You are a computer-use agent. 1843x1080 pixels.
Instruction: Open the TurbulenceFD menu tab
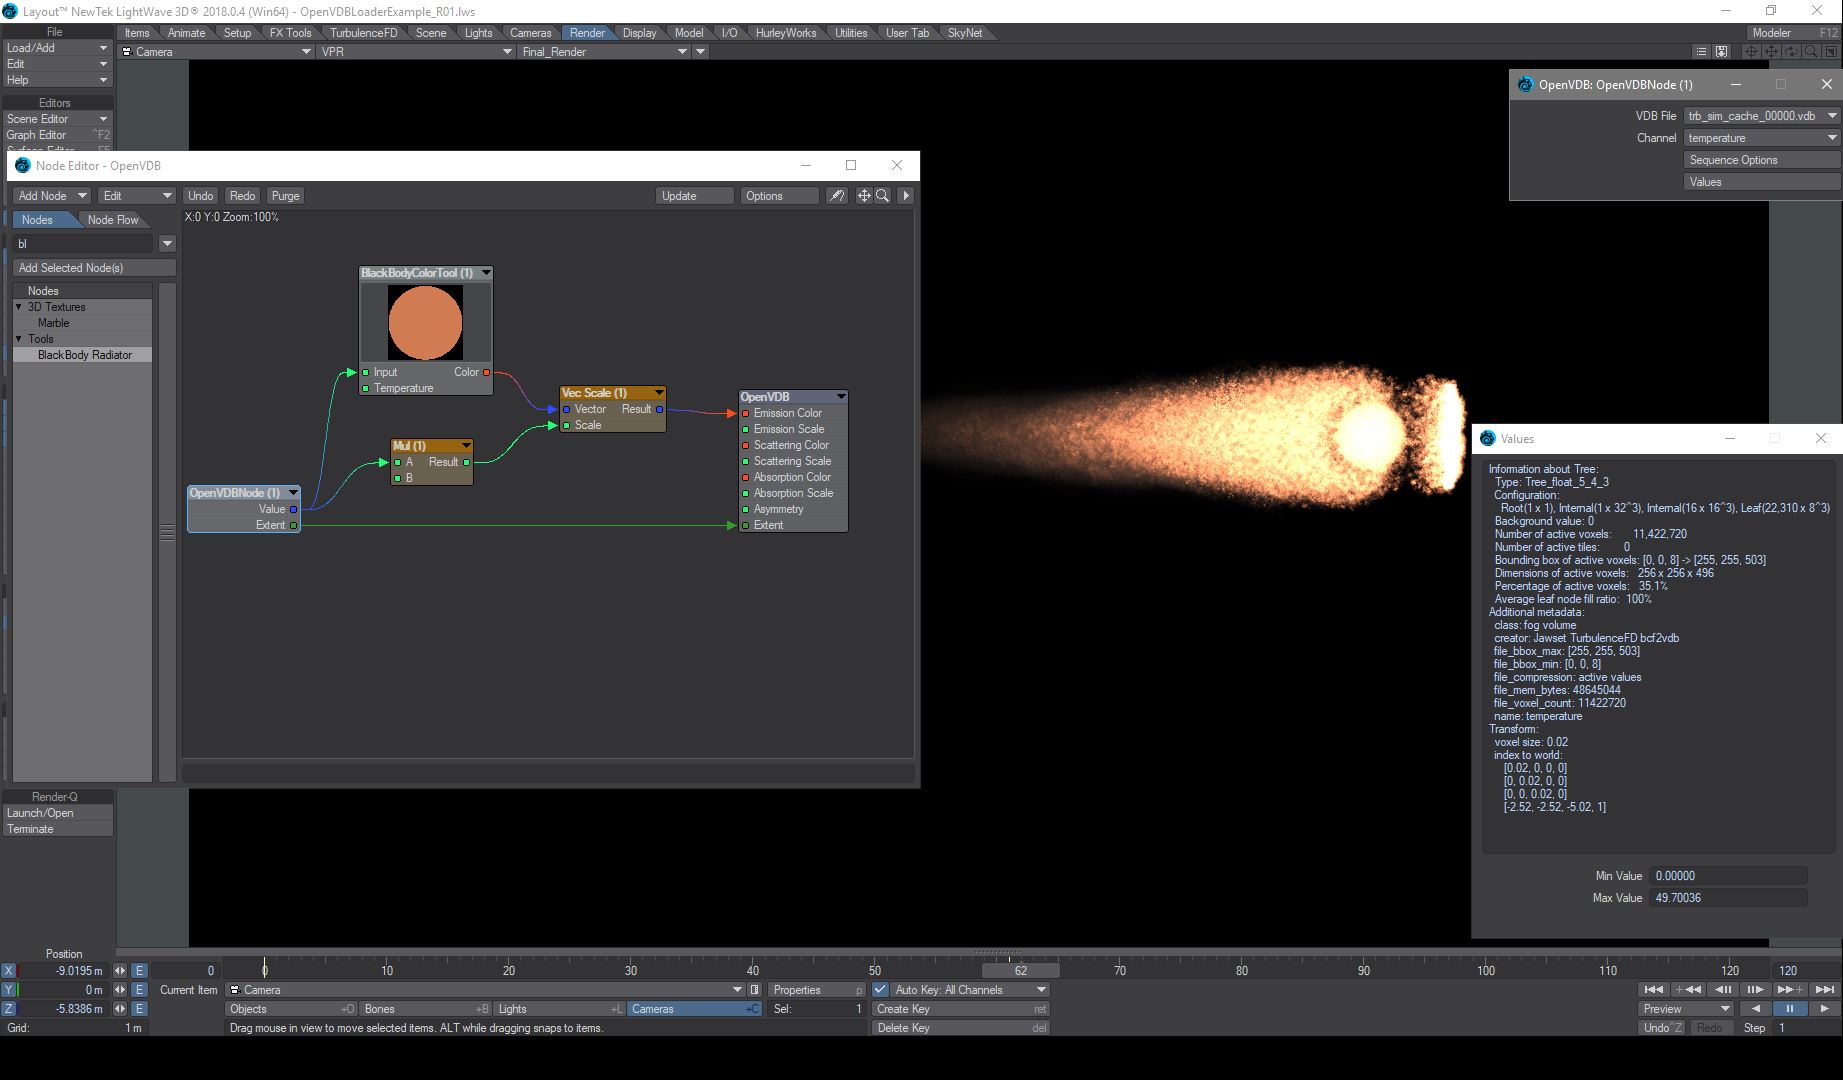coord(363,33)
